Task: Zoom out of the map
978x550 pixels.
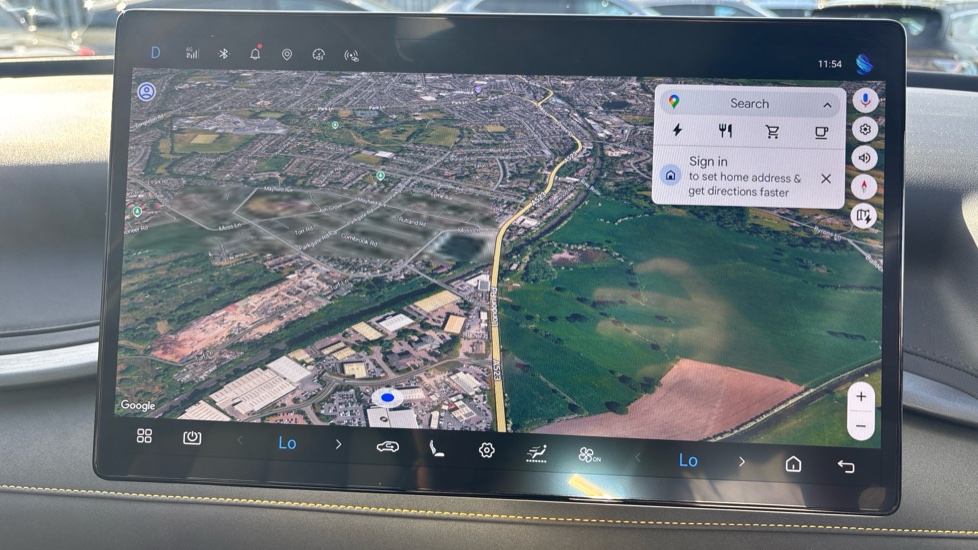Action: (861, 426)
